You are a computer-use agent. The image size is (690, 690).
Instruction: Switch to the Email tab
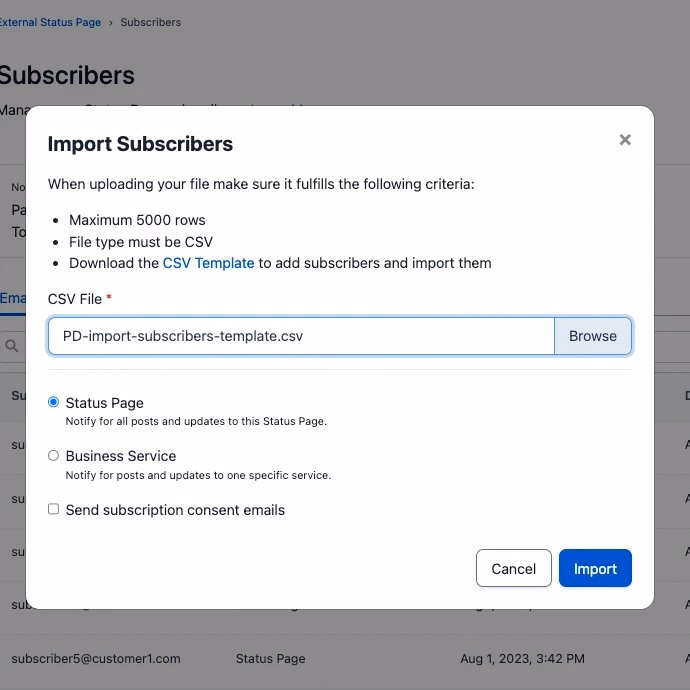pyautogui.click(x=12, y=298)
